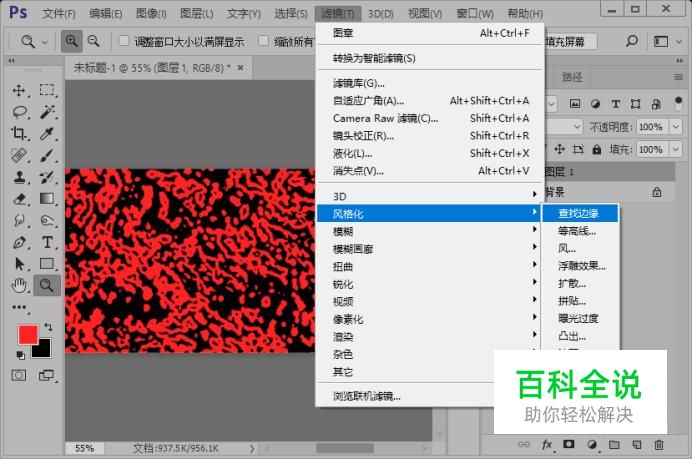Viewport: 692px width, 459px height.
Task: Select the Brush tool
Action: pyautogui.click(x=47, y=155)
